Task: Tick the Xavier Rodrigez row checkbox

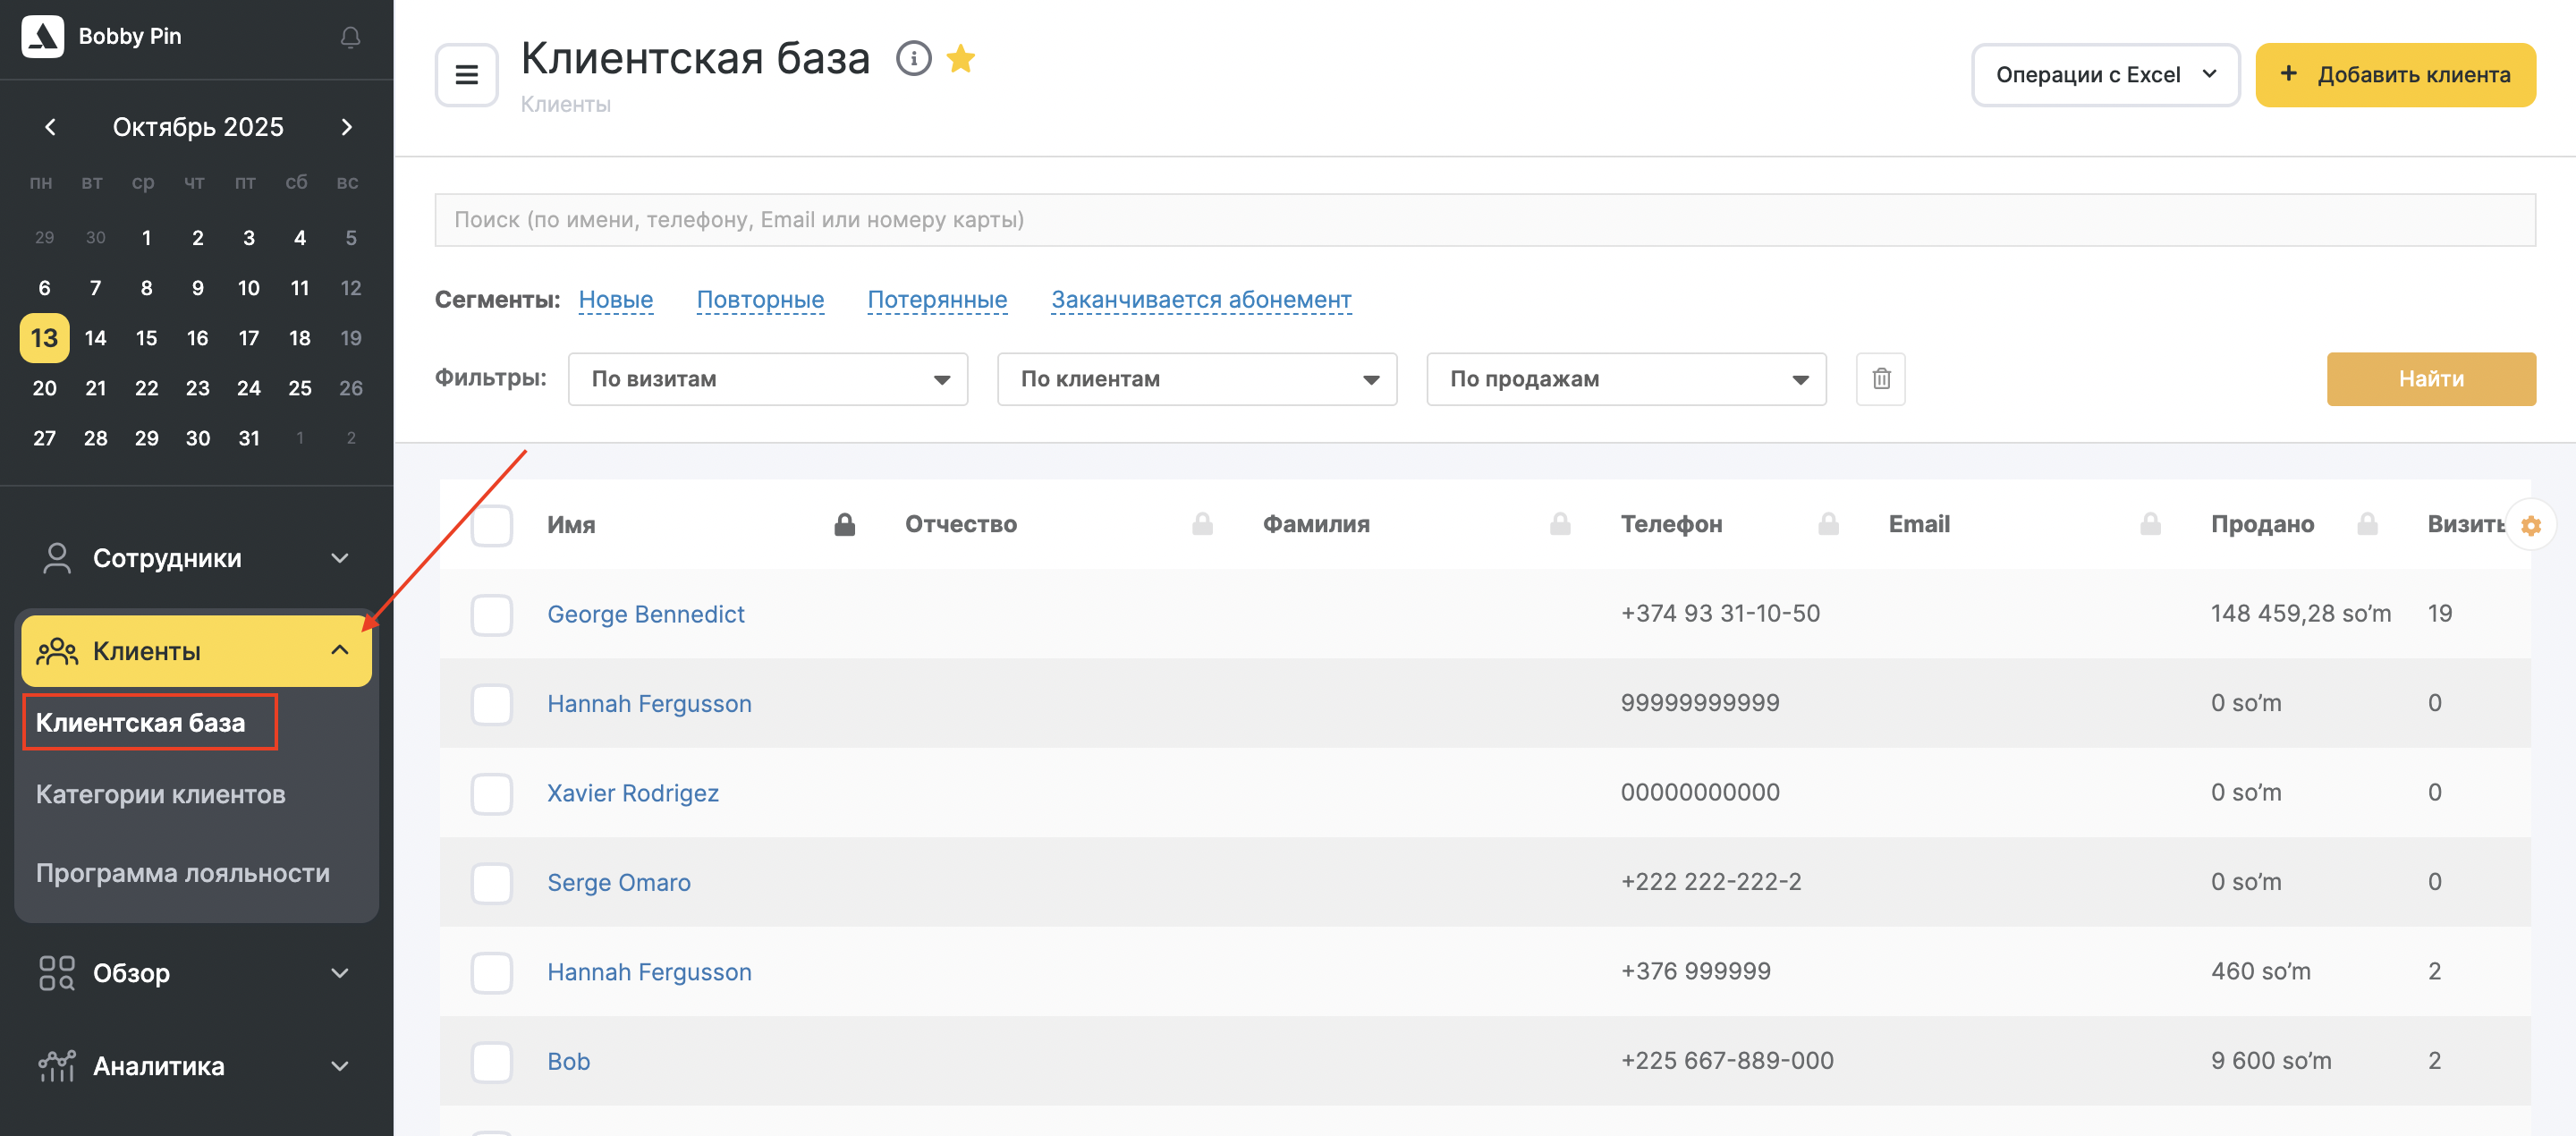Action: tap(491, 793)
